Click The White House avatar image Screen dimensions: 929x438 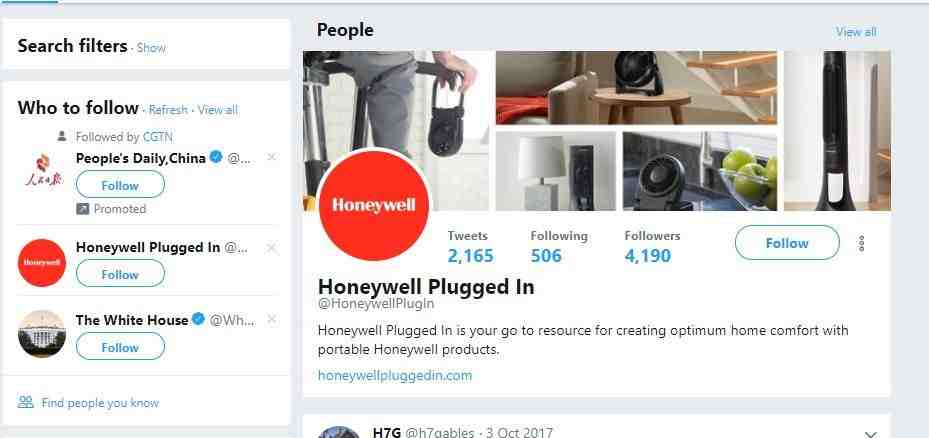[x=42, y=334]
